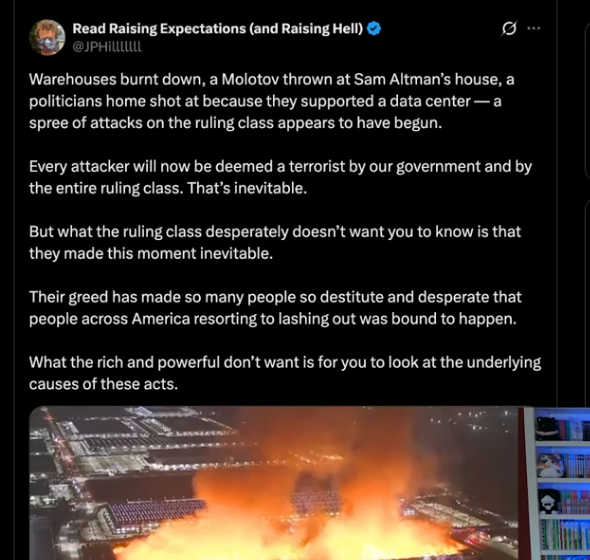Click the 'Every attacker will now' paragraph
This screenshot has height=560, width=590.
(280, 177)
